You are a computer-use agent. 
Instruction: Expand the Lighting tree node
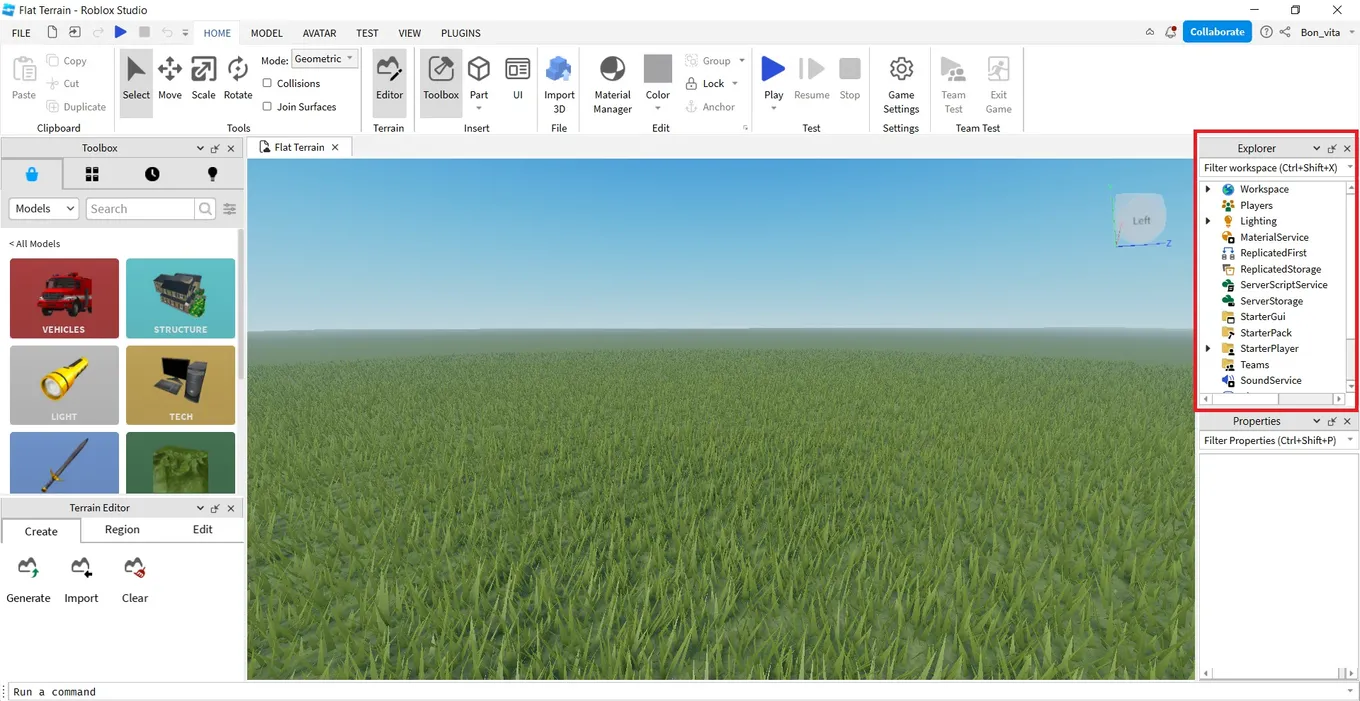1208,221
